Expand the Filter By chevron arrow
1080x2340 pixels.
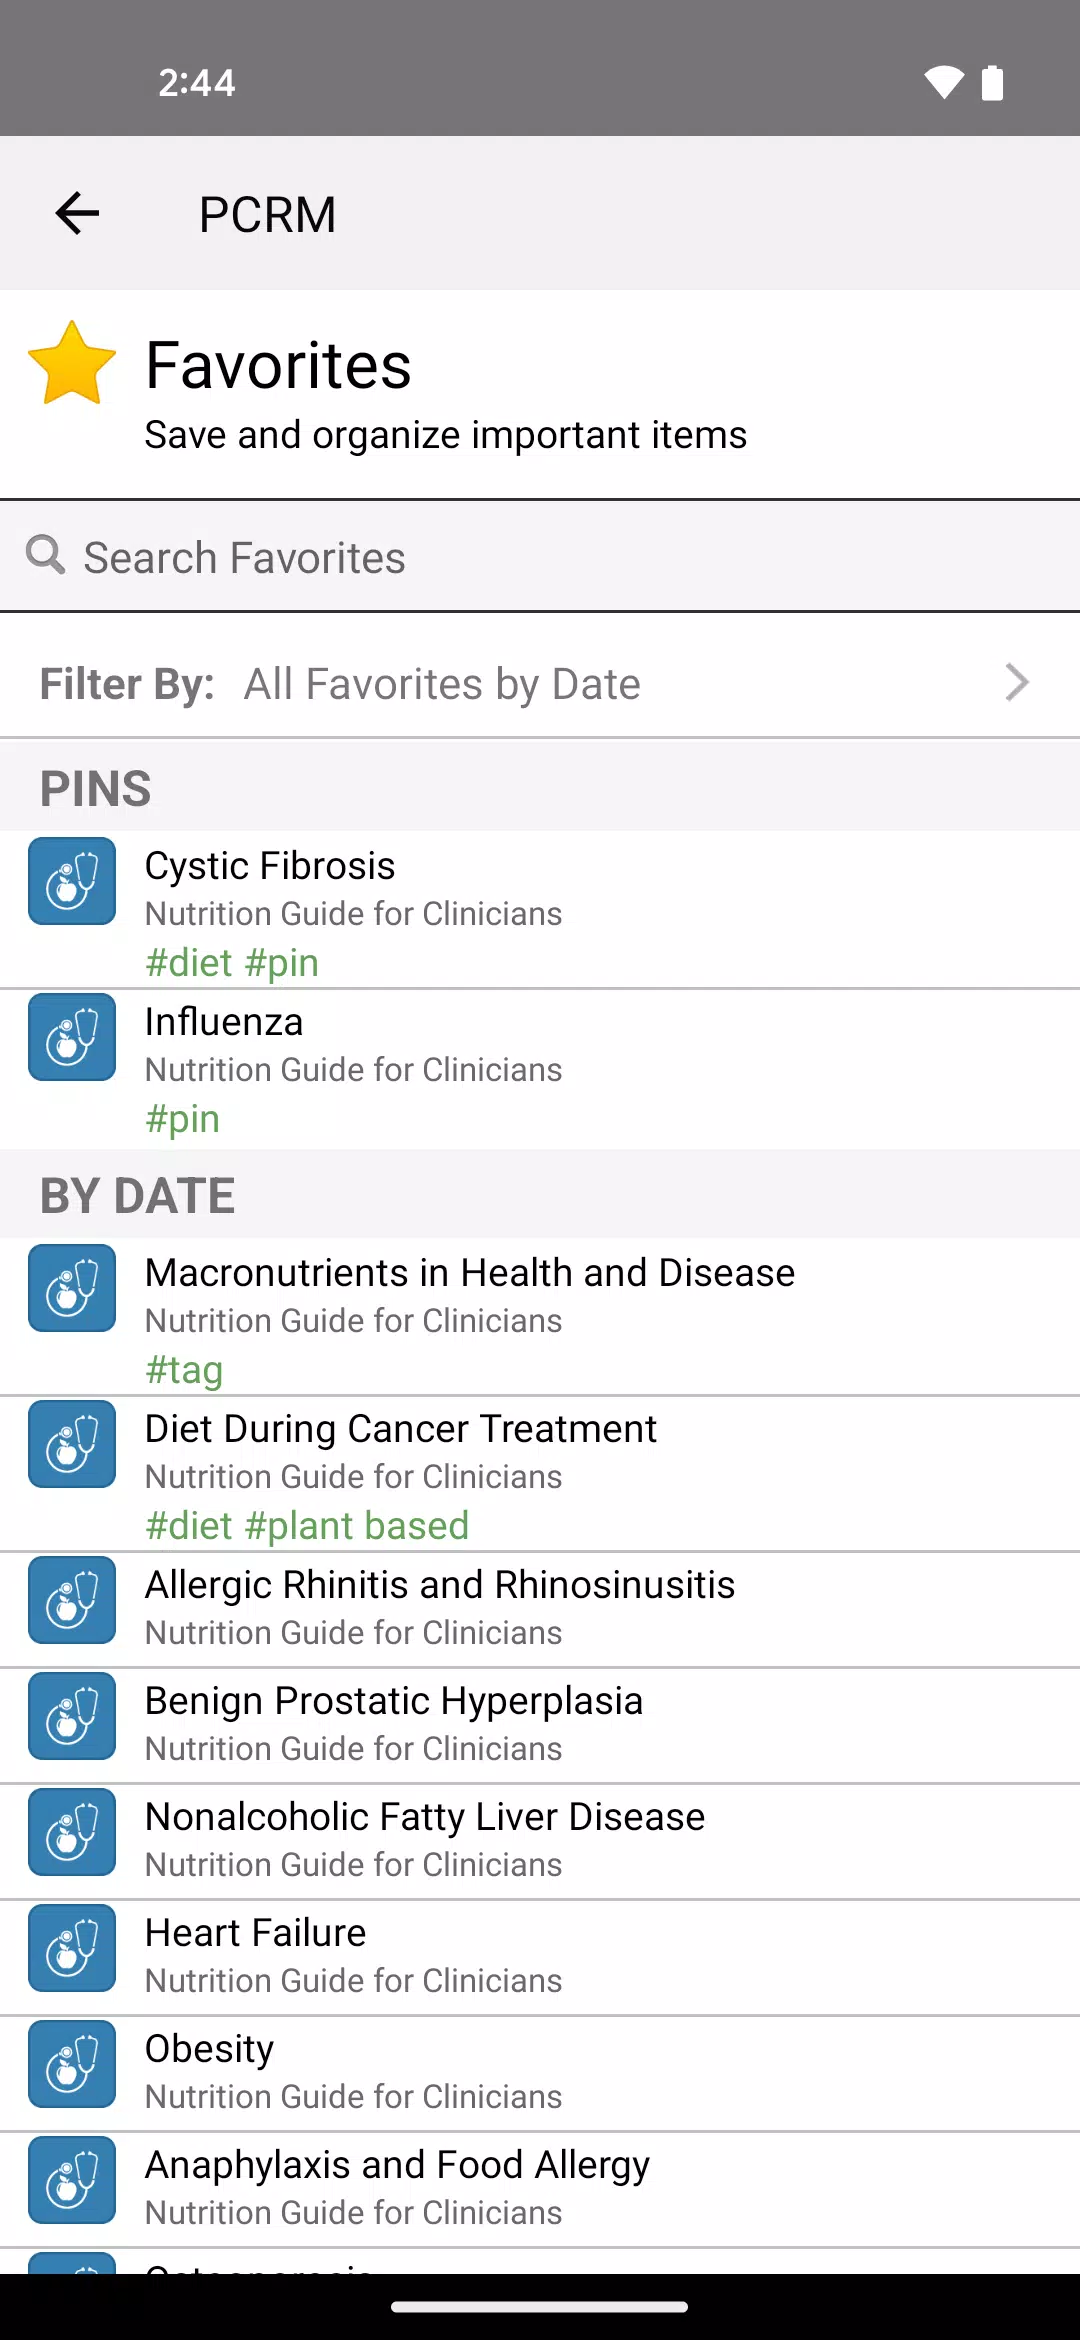[1017, 683]
